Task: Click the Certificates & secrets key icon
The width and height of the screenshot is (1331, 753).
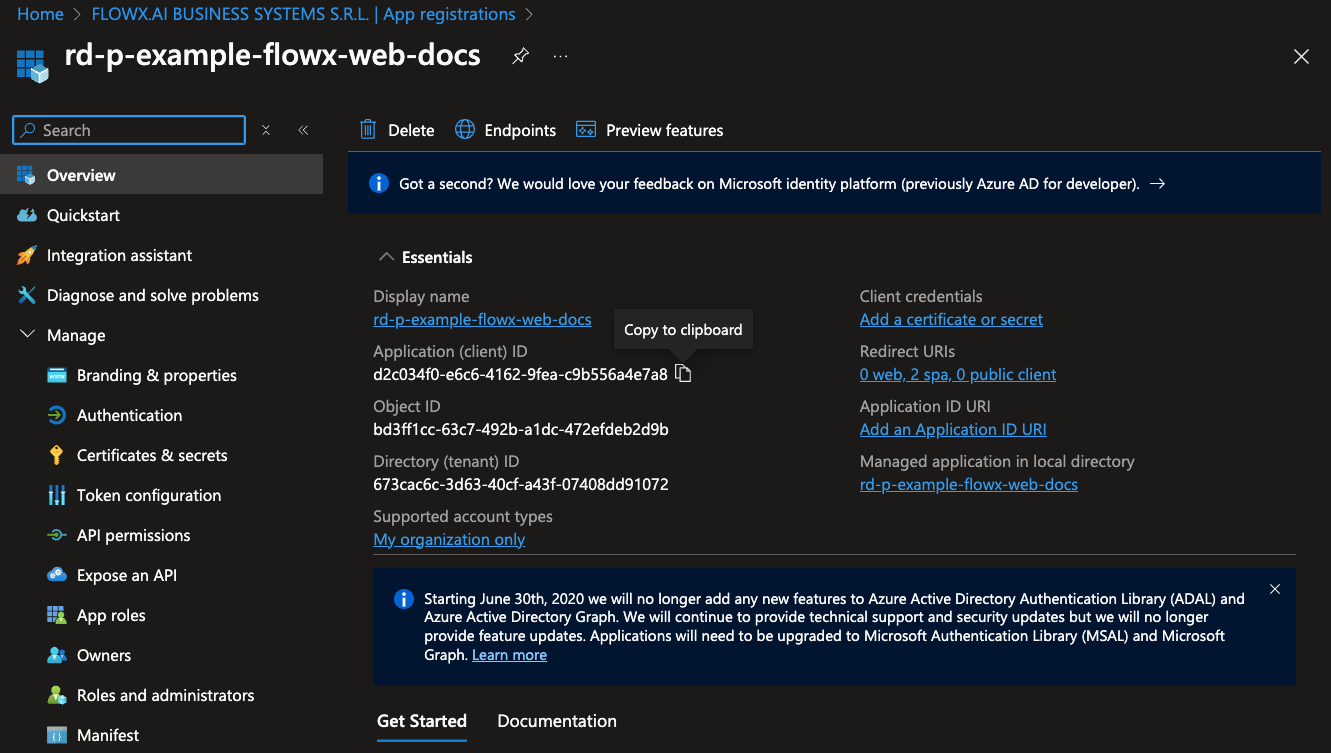Action: click(x=57, y=455)
